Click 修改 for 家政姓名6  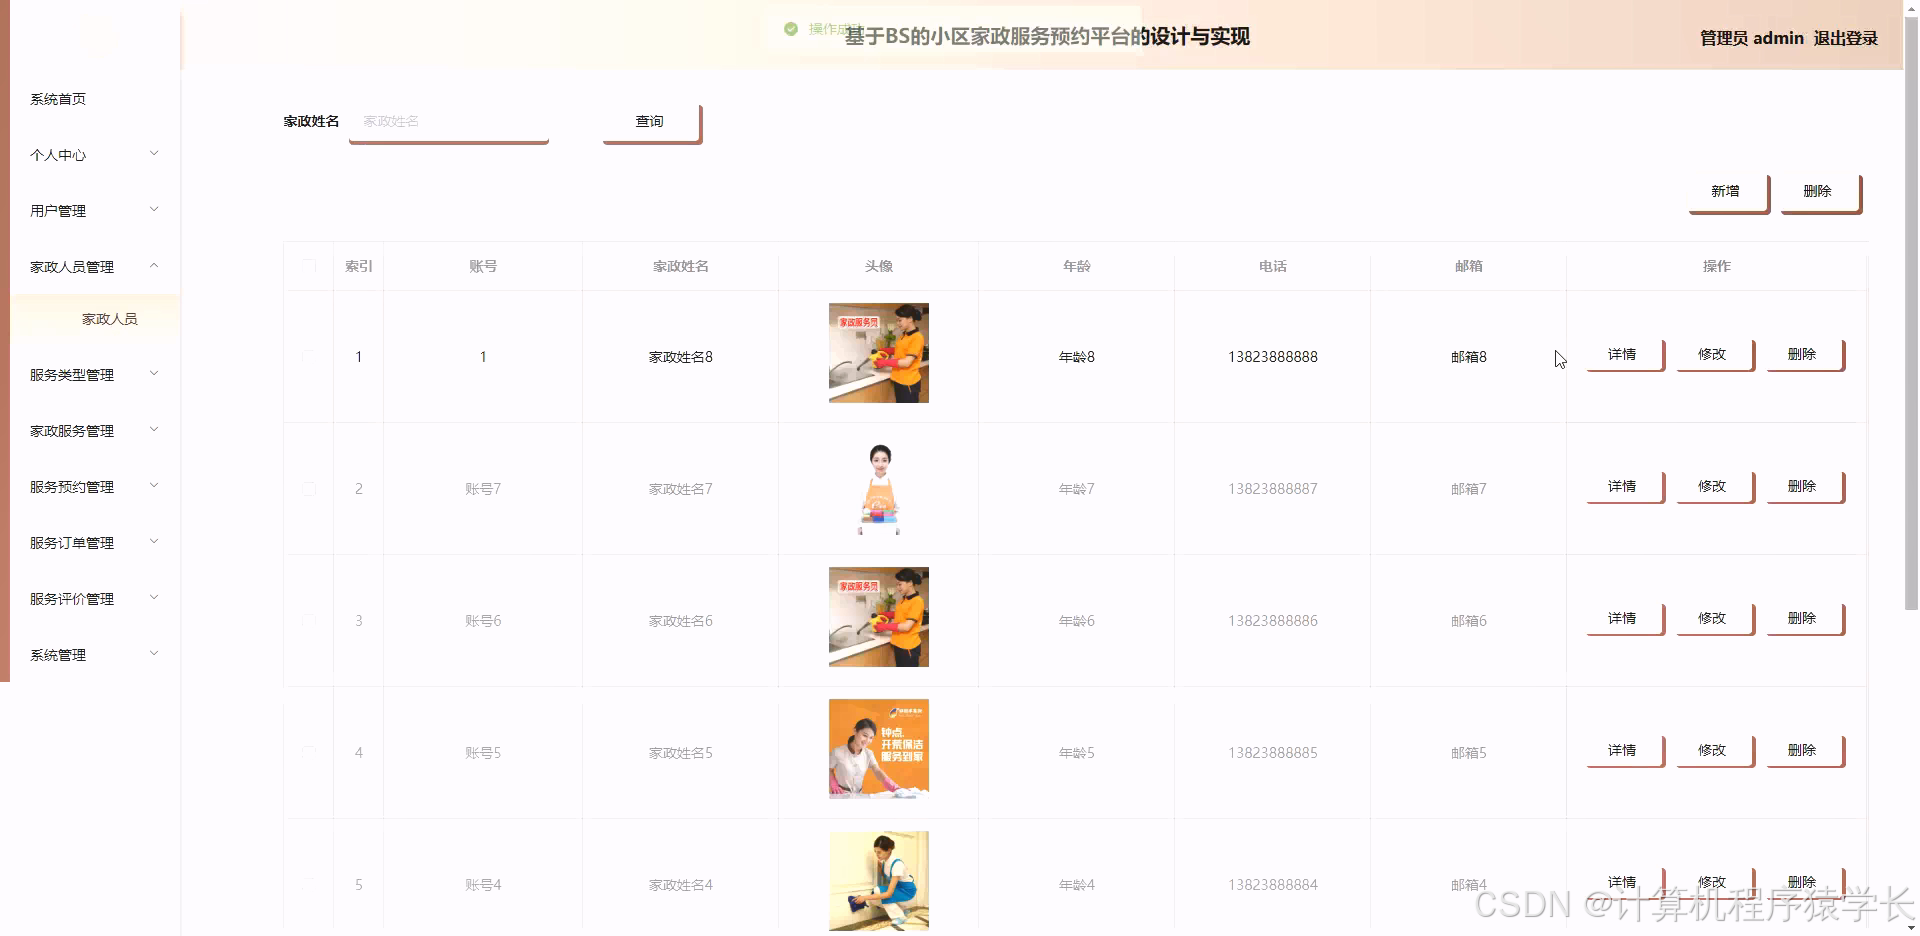(x=1712, y=618)
